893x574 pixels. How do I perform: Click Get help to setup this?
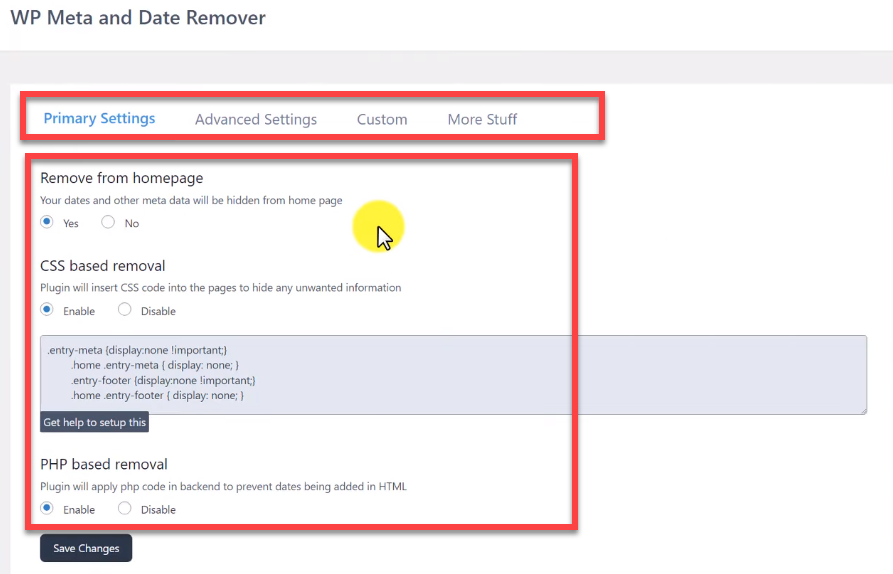[x=95, y=422]
